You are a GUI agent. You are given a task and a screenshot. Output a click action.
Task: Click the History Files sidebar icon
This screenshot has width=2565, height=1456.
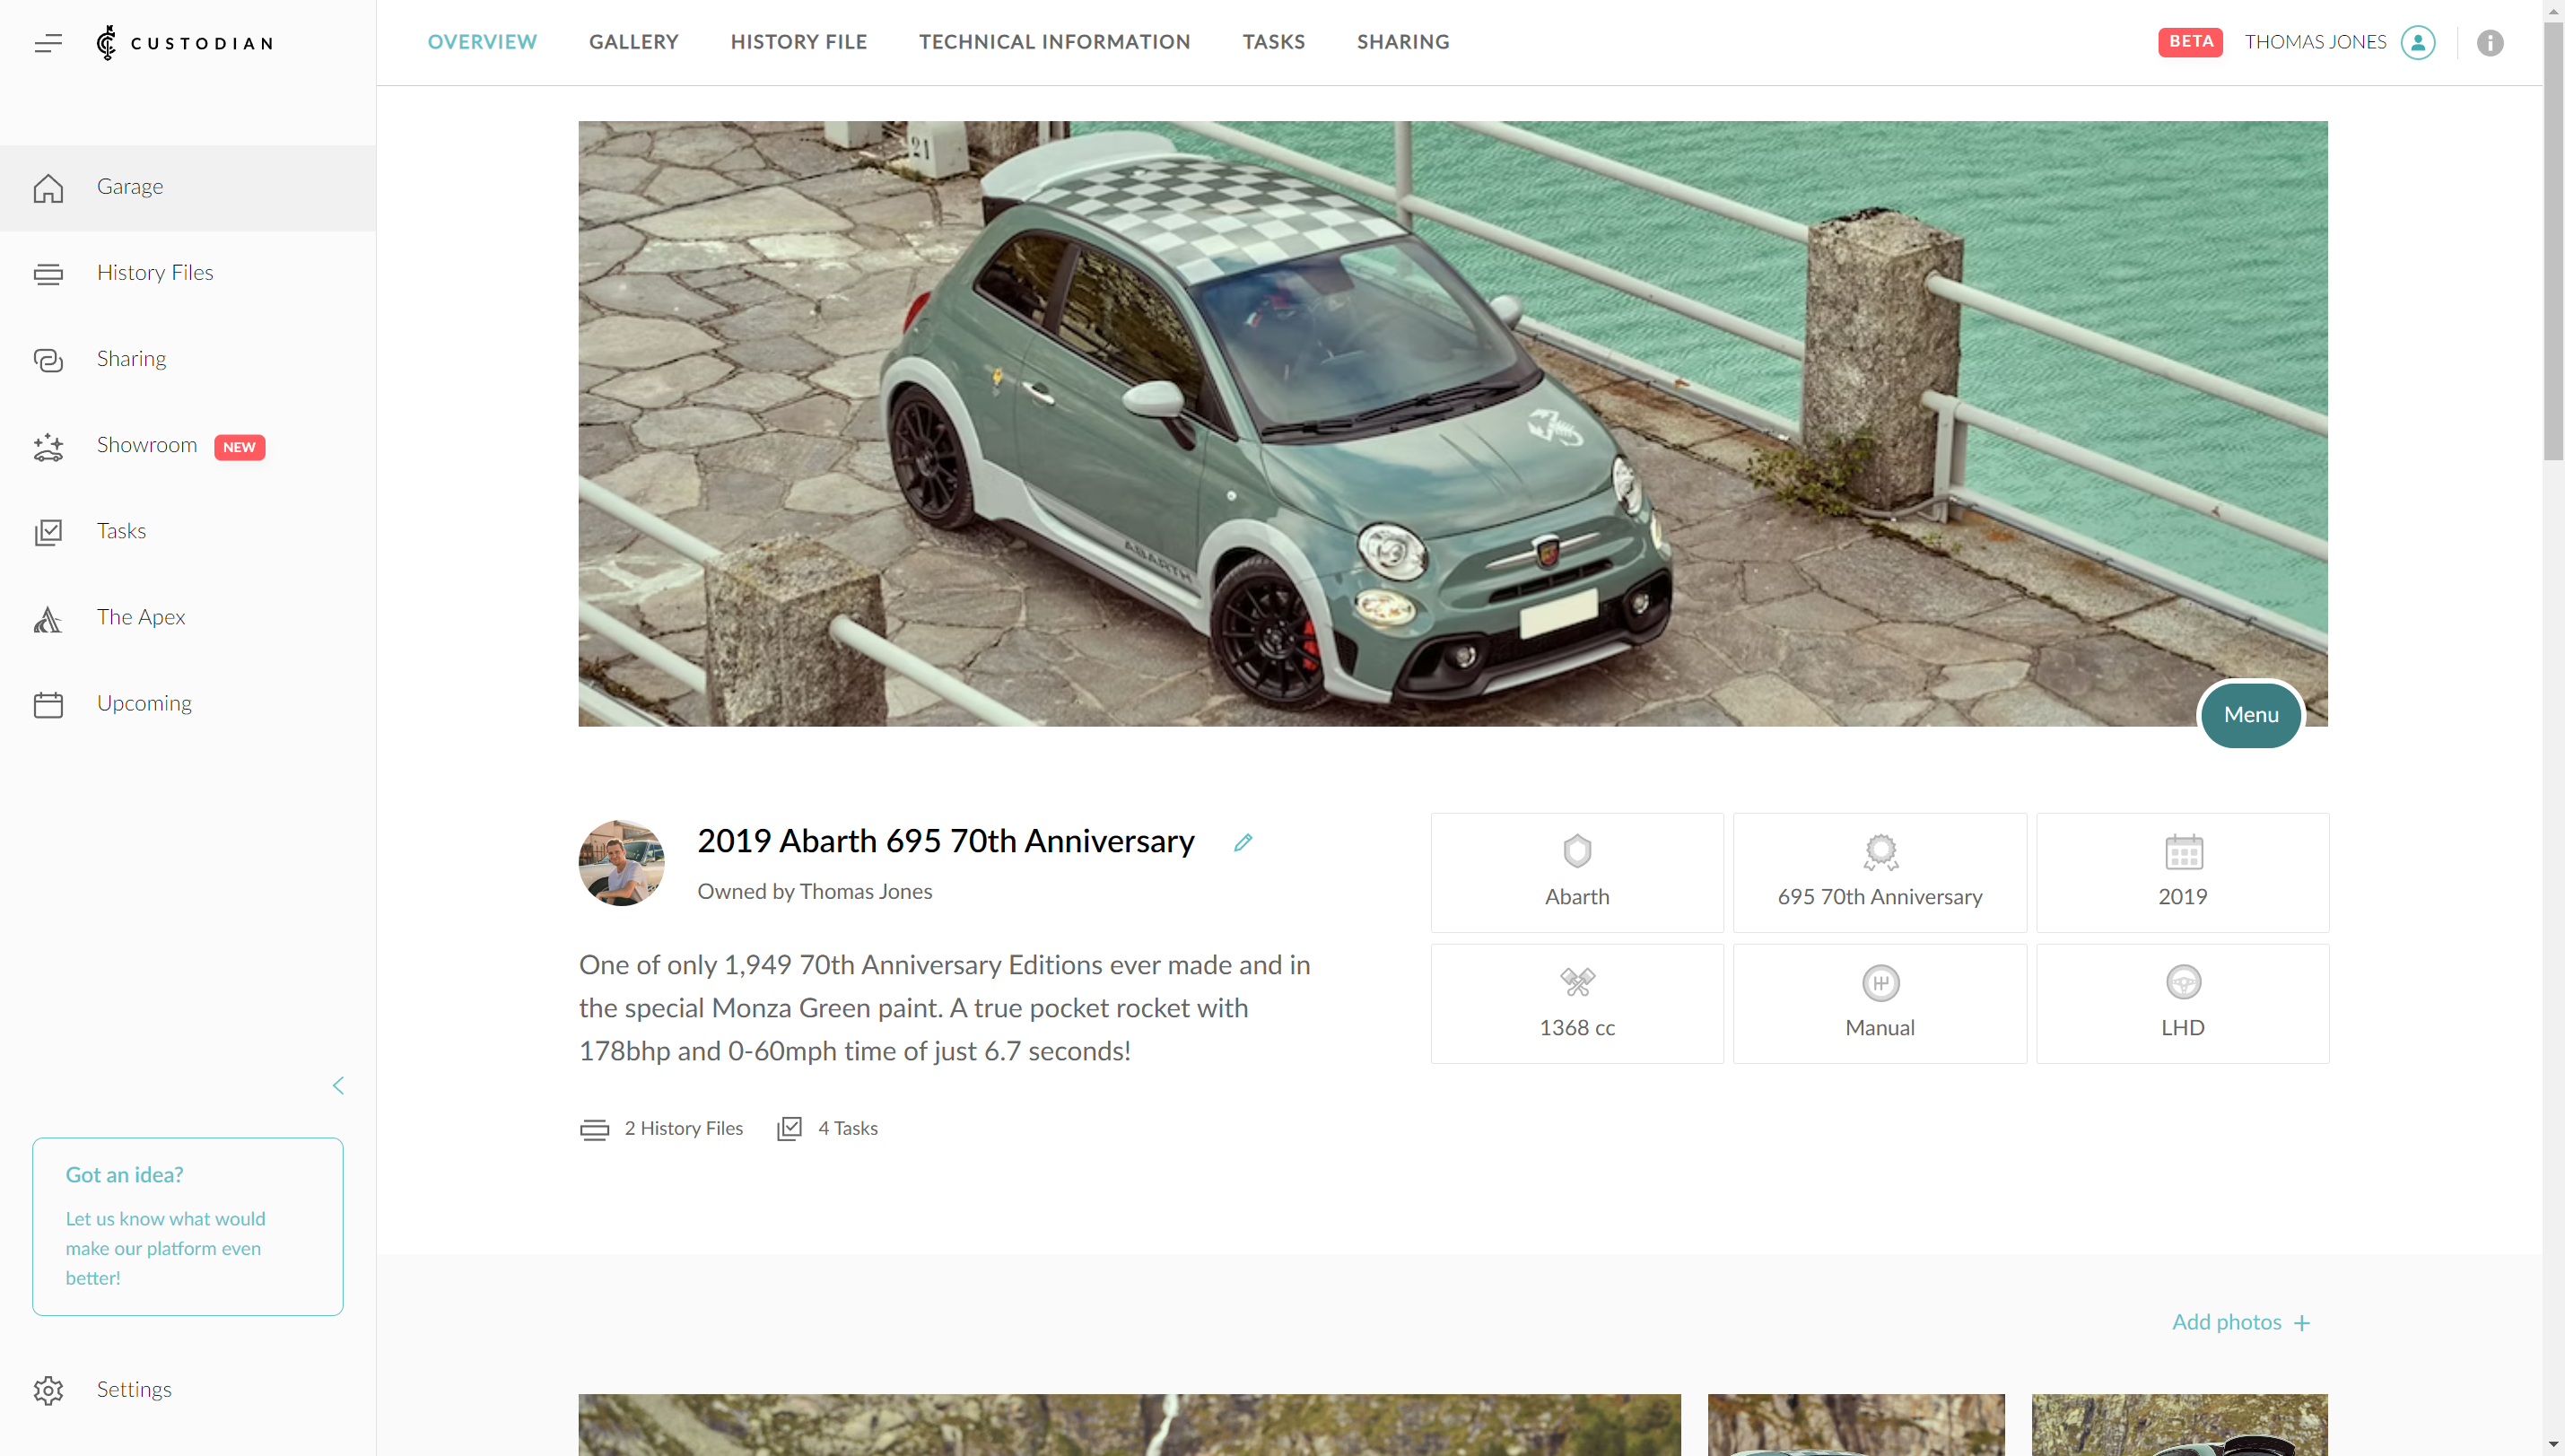pyautogui.click(x=48, y=274)
